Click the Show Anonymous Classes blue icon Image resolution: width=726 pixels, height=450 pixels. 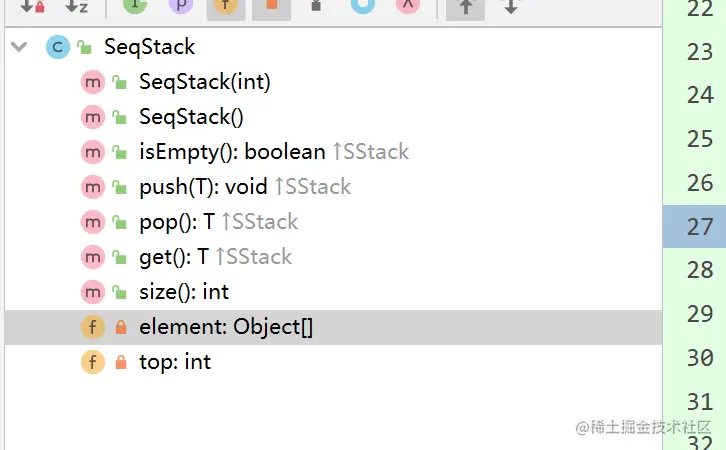363,6
